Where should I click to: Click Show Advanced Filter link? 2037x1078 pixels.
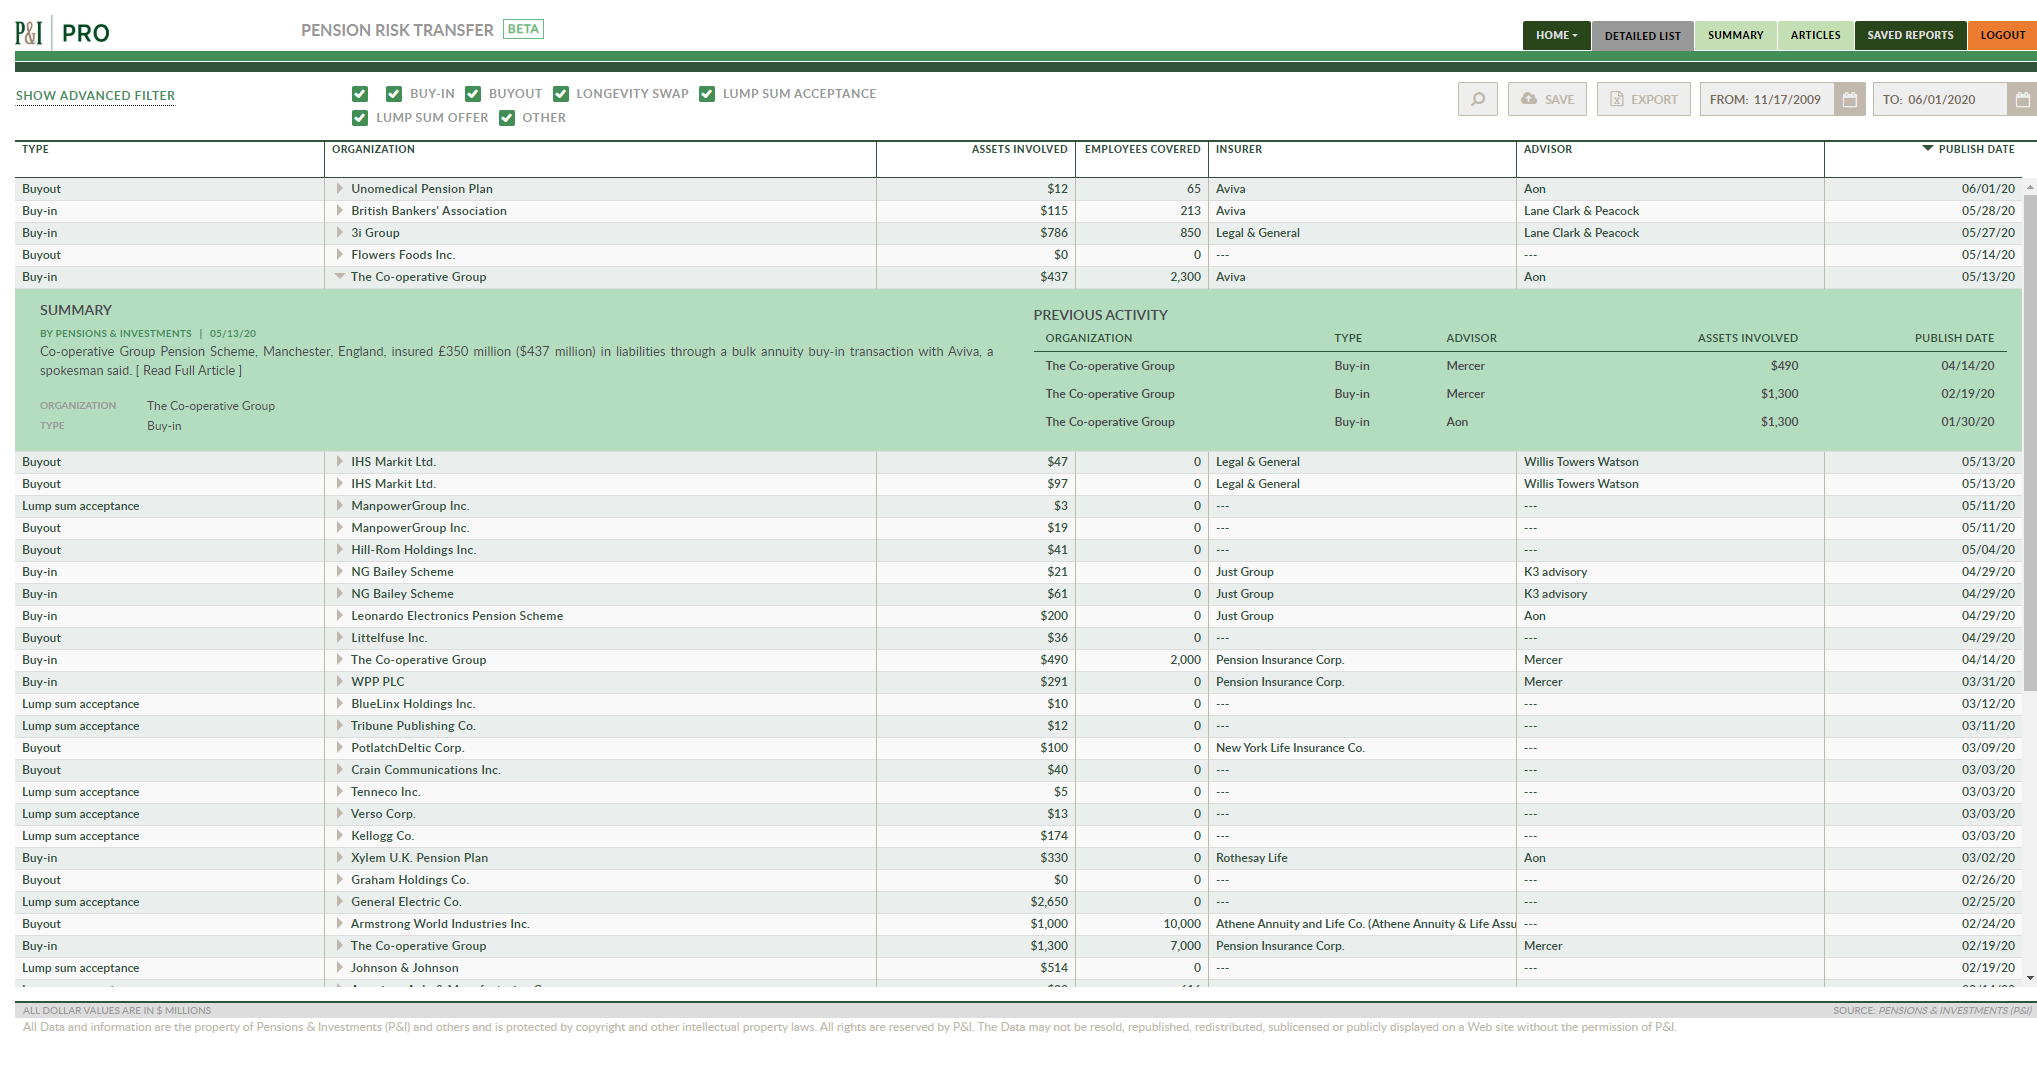tap(95, 96)
